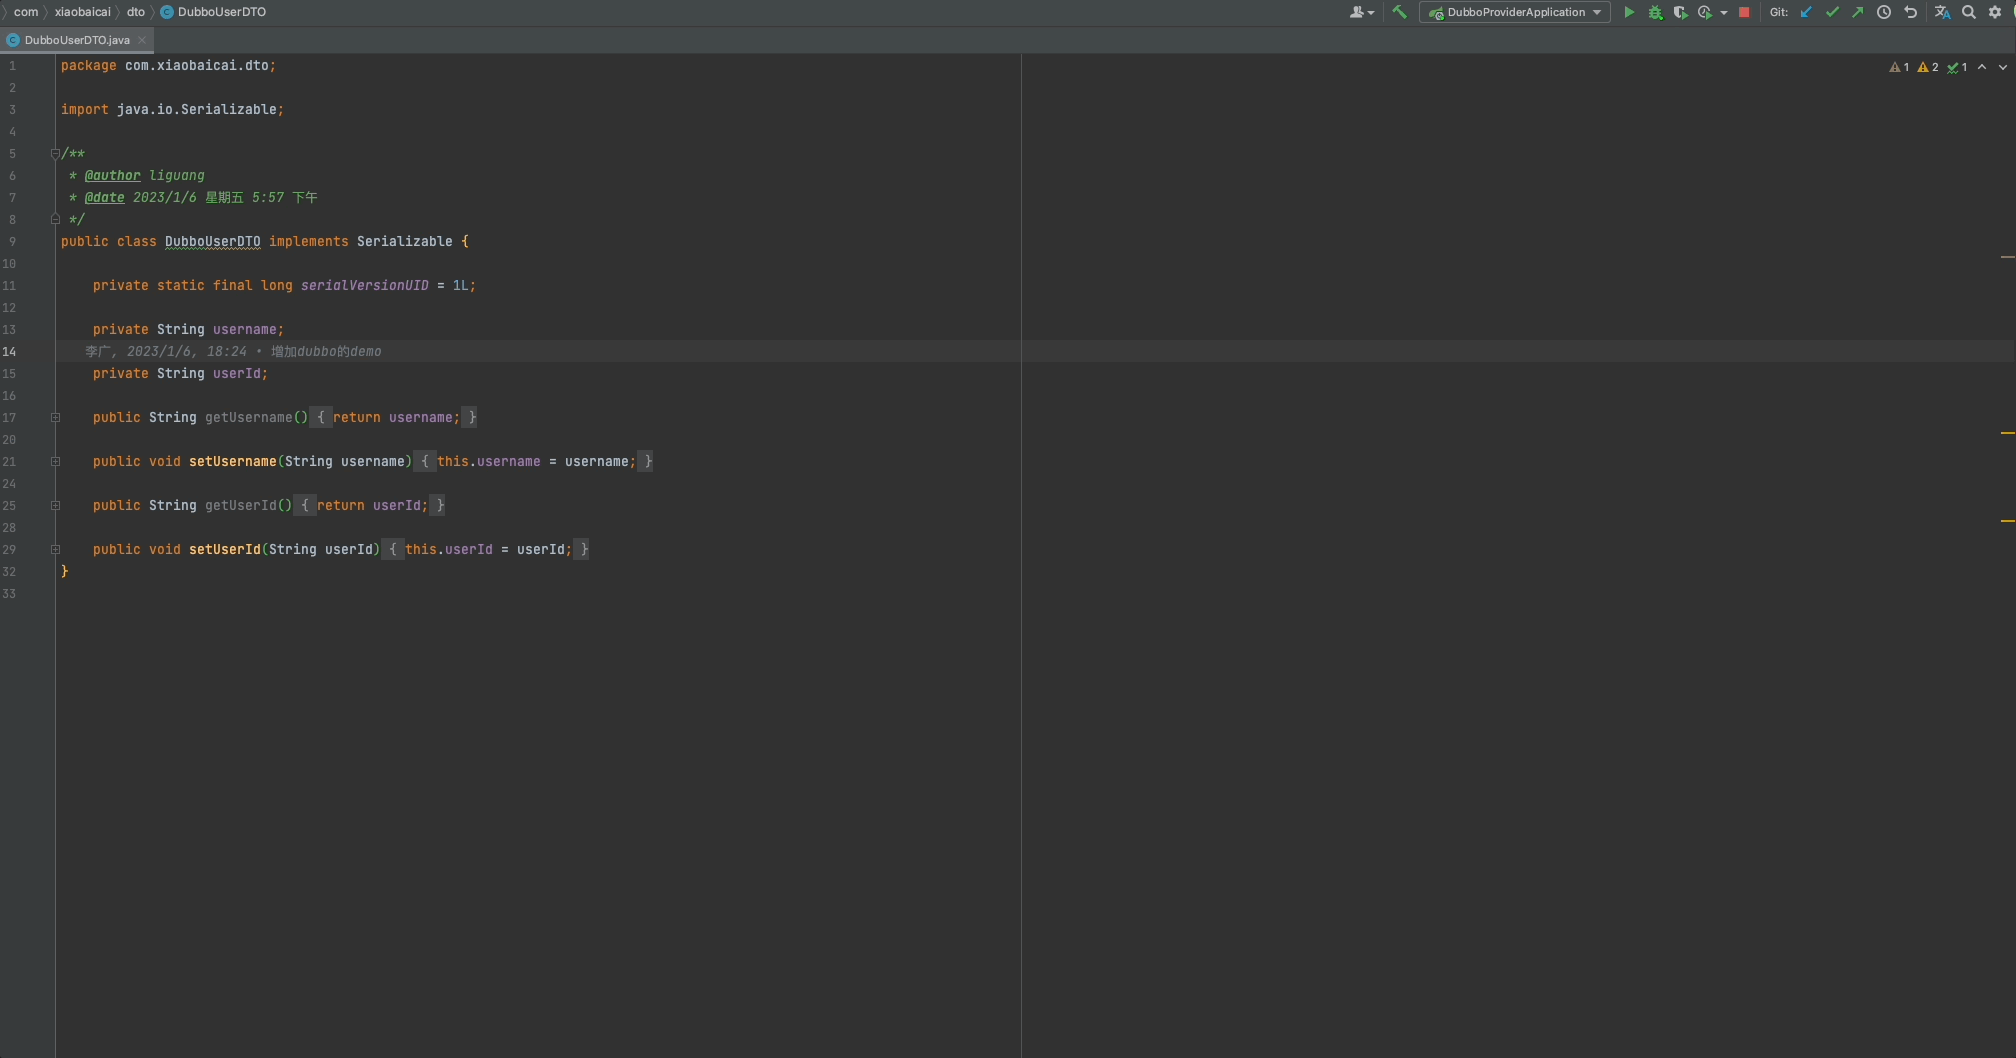Commit changes via the Git checkmark icon
The width and height of the screenshot is (2016, 1058).
(x=1831, y=12)
